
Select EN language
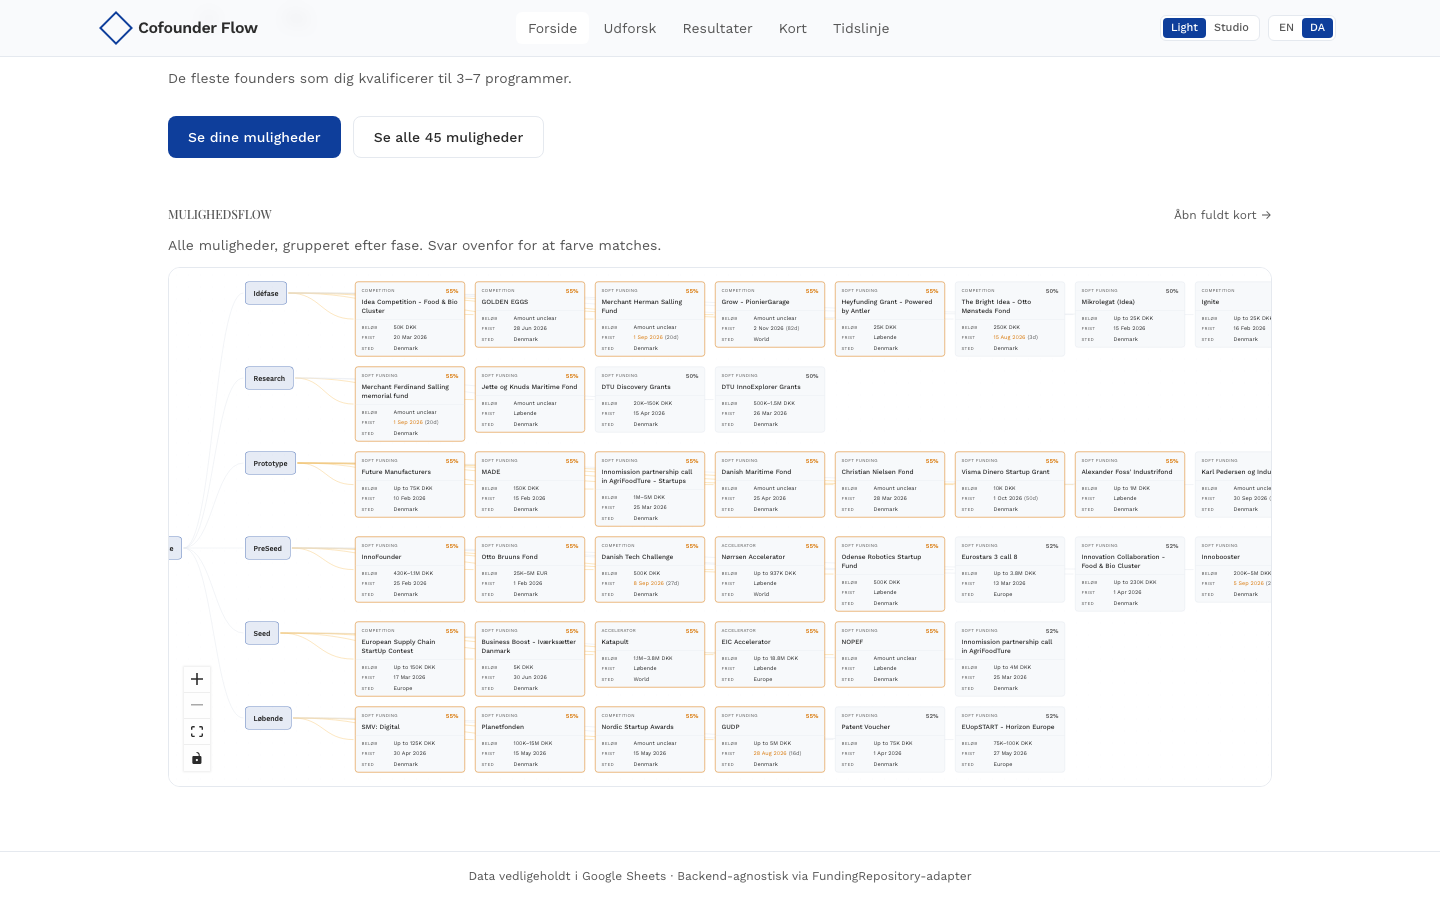click(x=1286, y=28)
